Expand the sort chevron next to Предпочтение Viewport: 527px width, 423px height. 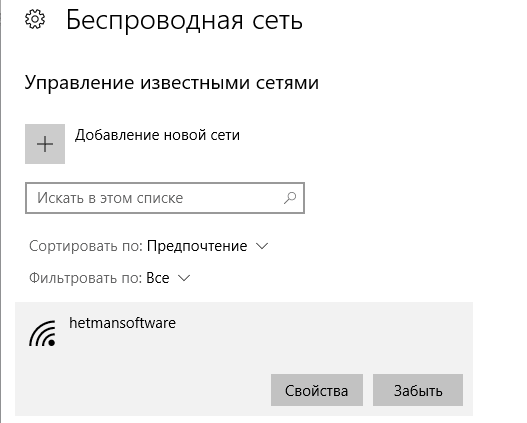[262, 246]
